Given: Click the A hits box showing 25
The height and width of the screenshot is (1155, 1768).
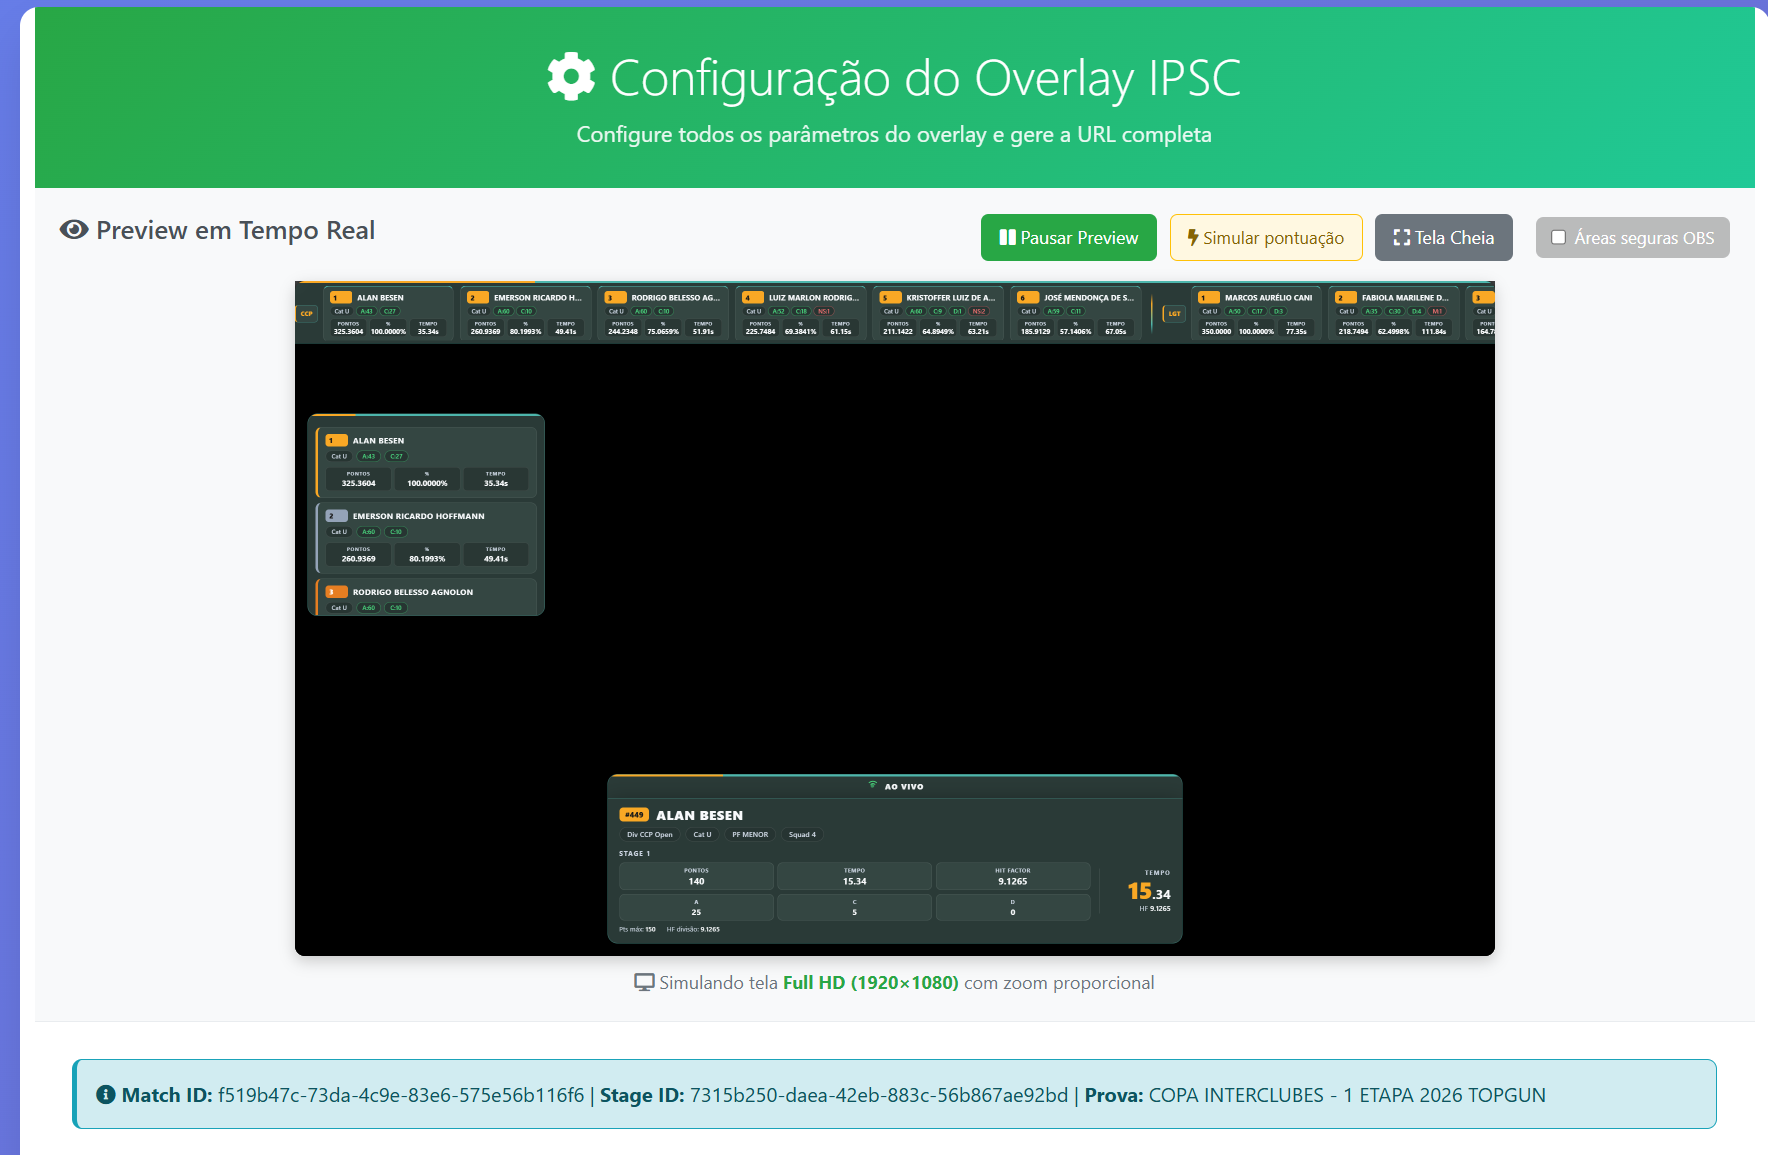Looking at the screenshot, I should pos(696,907).
